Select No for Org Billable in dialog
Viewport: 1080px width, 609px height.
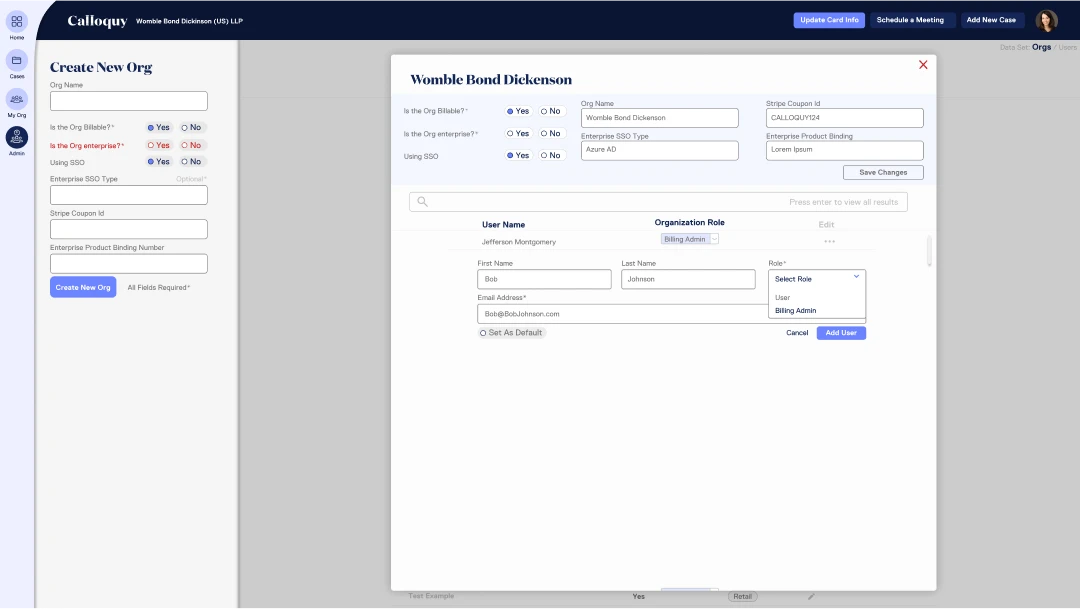(x=550, y=111)
